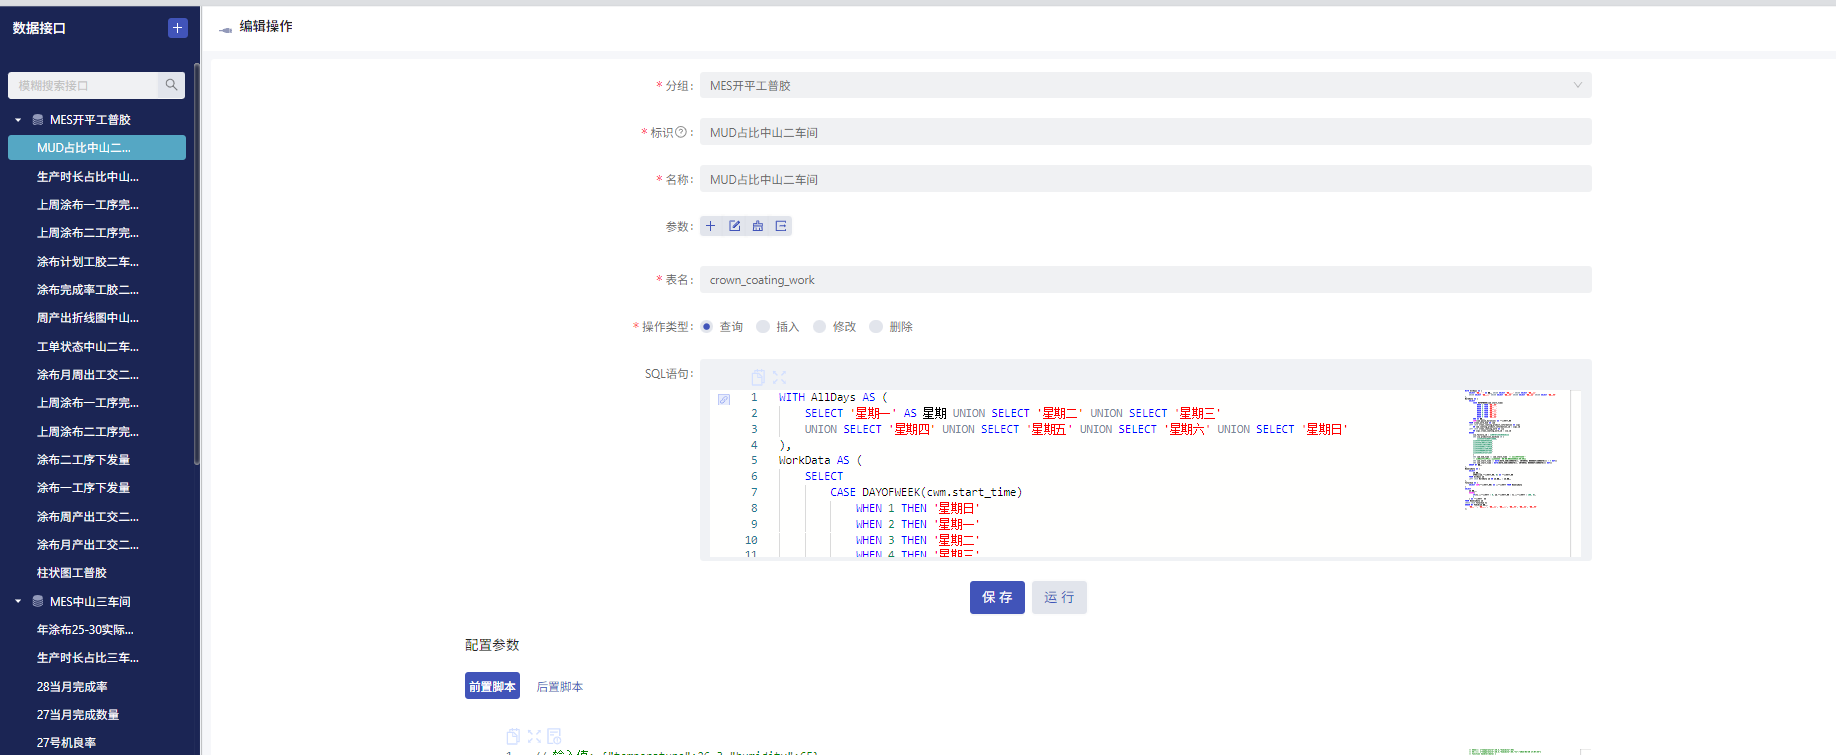Copy pre-script with the clipboard icon
Viewport: 1836px width, 755px height.
pos(513,736)
